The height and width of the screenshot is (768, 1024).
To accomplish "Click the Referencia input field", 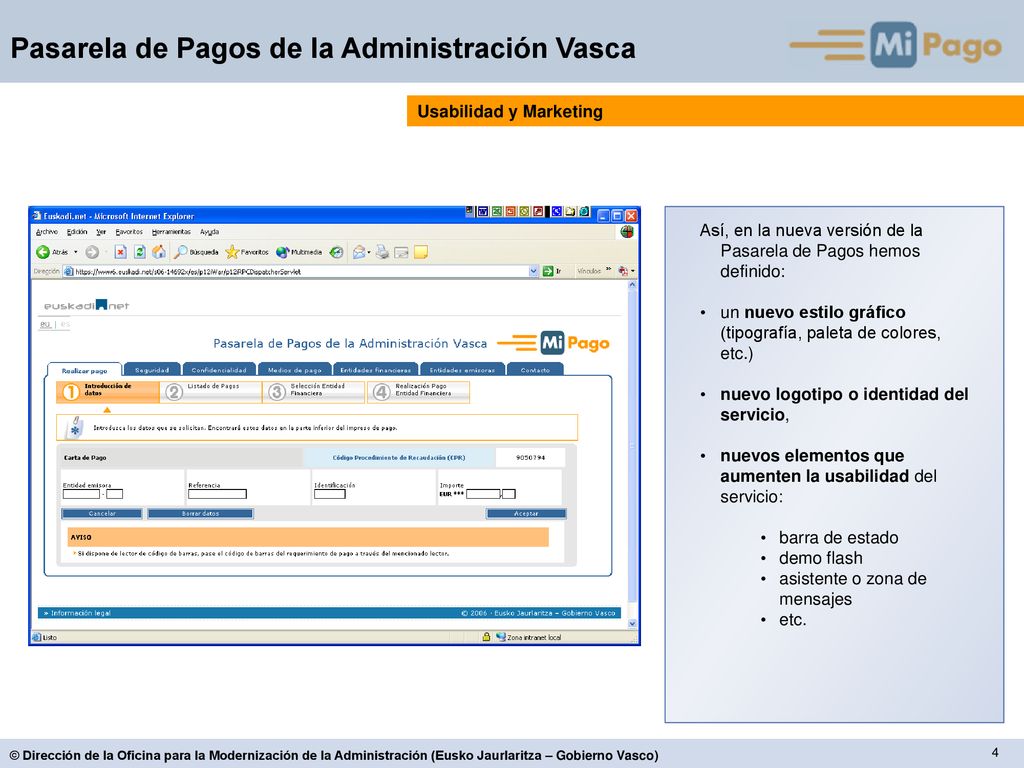I will tap(217, 494).
